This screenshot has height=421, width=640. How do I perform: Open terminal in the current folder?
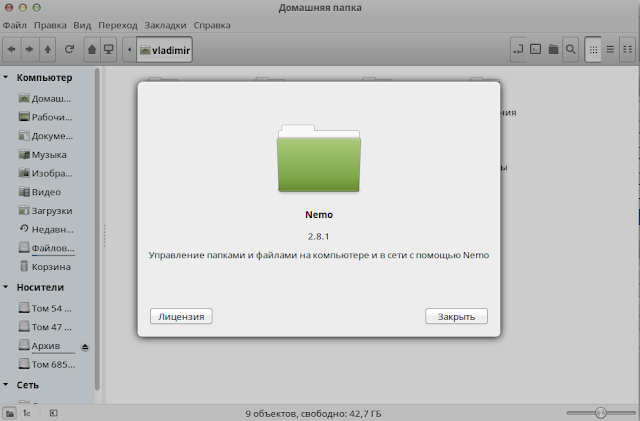pyautogui.click(x=536, y=49)
